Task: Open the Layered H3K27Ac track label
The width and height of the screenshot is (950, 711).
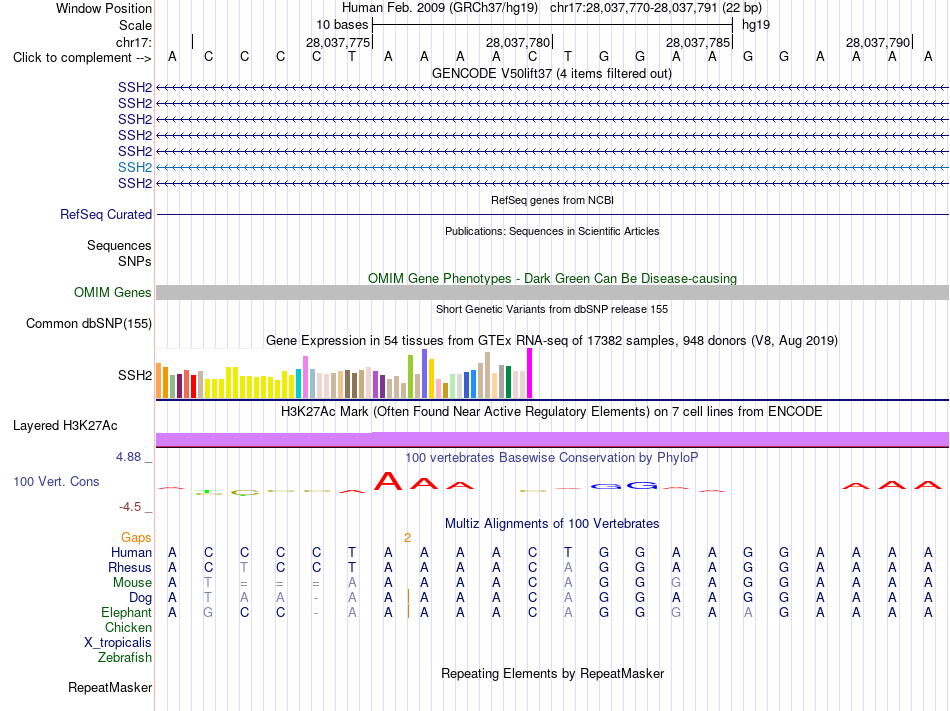Action: (65, 426)
